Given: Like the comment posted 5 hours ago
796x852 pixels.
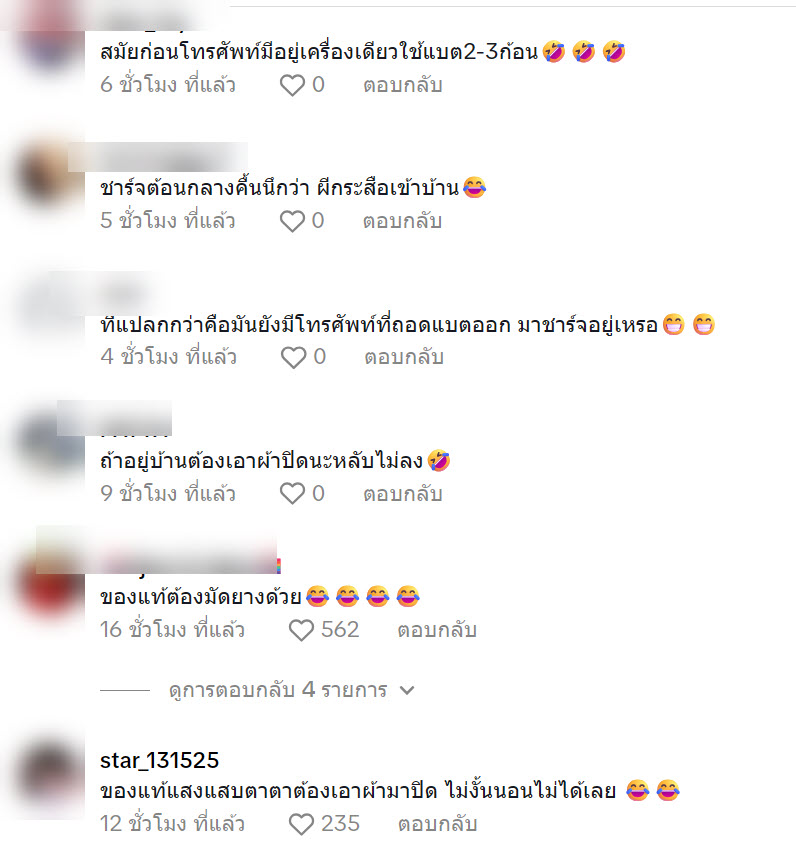Looking at the screenshot, I should click(x=292, y=221).
